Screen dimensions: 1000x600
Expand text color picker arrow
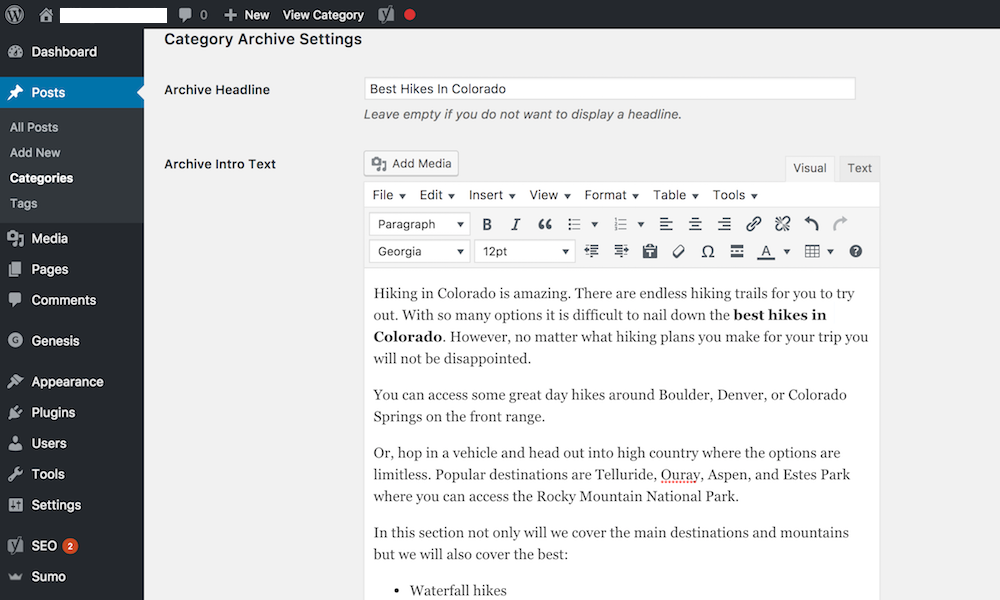pos(787,251)
